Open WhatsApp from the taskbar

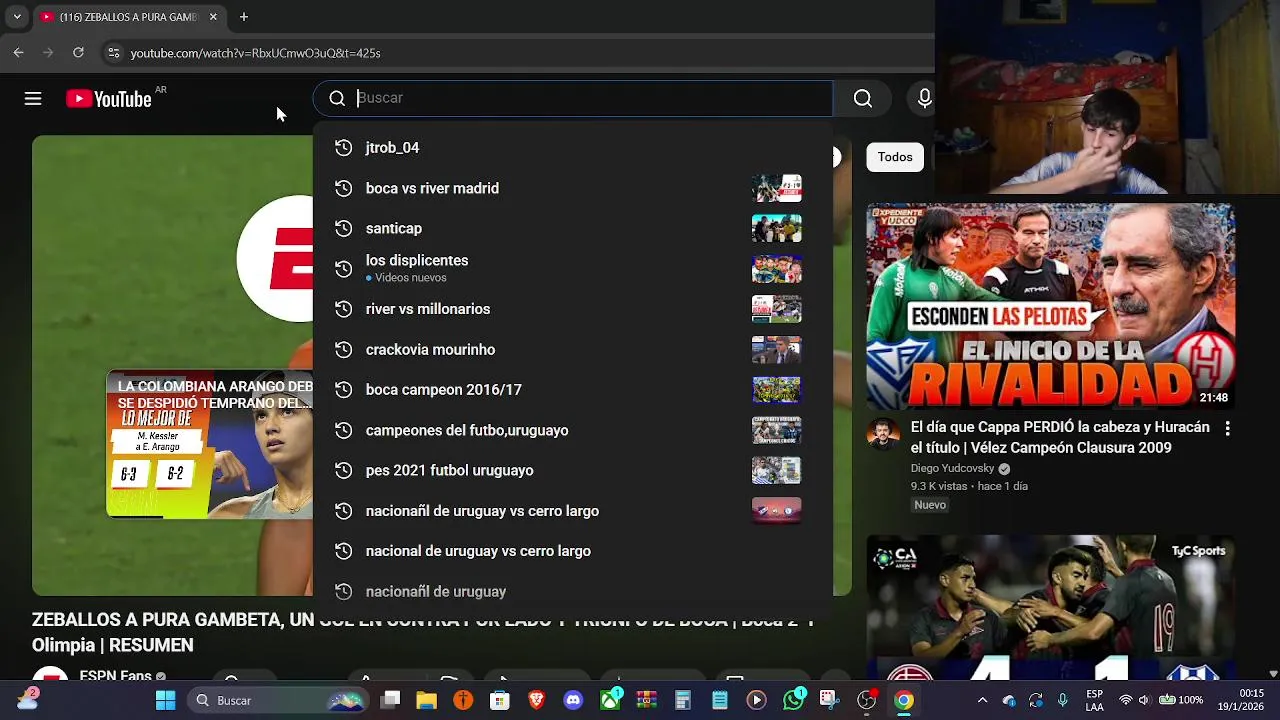[x=794, y=699]
